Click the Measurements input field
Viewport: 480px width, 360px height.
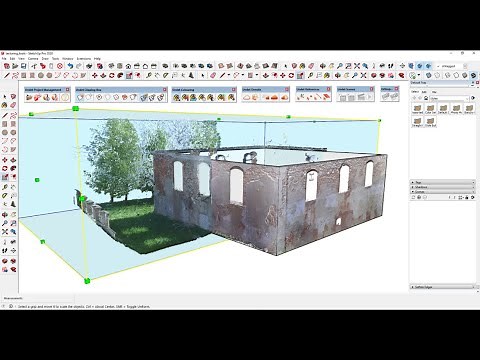(50, 298)
